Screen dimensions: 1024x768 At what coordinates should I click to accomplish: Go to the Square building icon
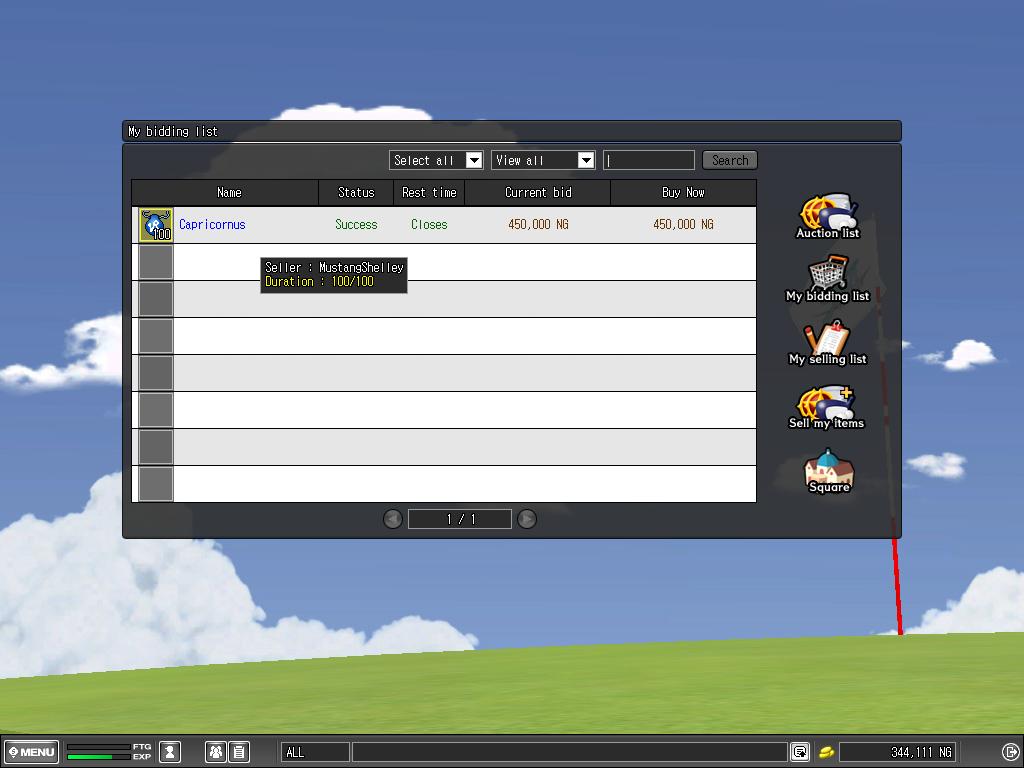tap(828, 470)
